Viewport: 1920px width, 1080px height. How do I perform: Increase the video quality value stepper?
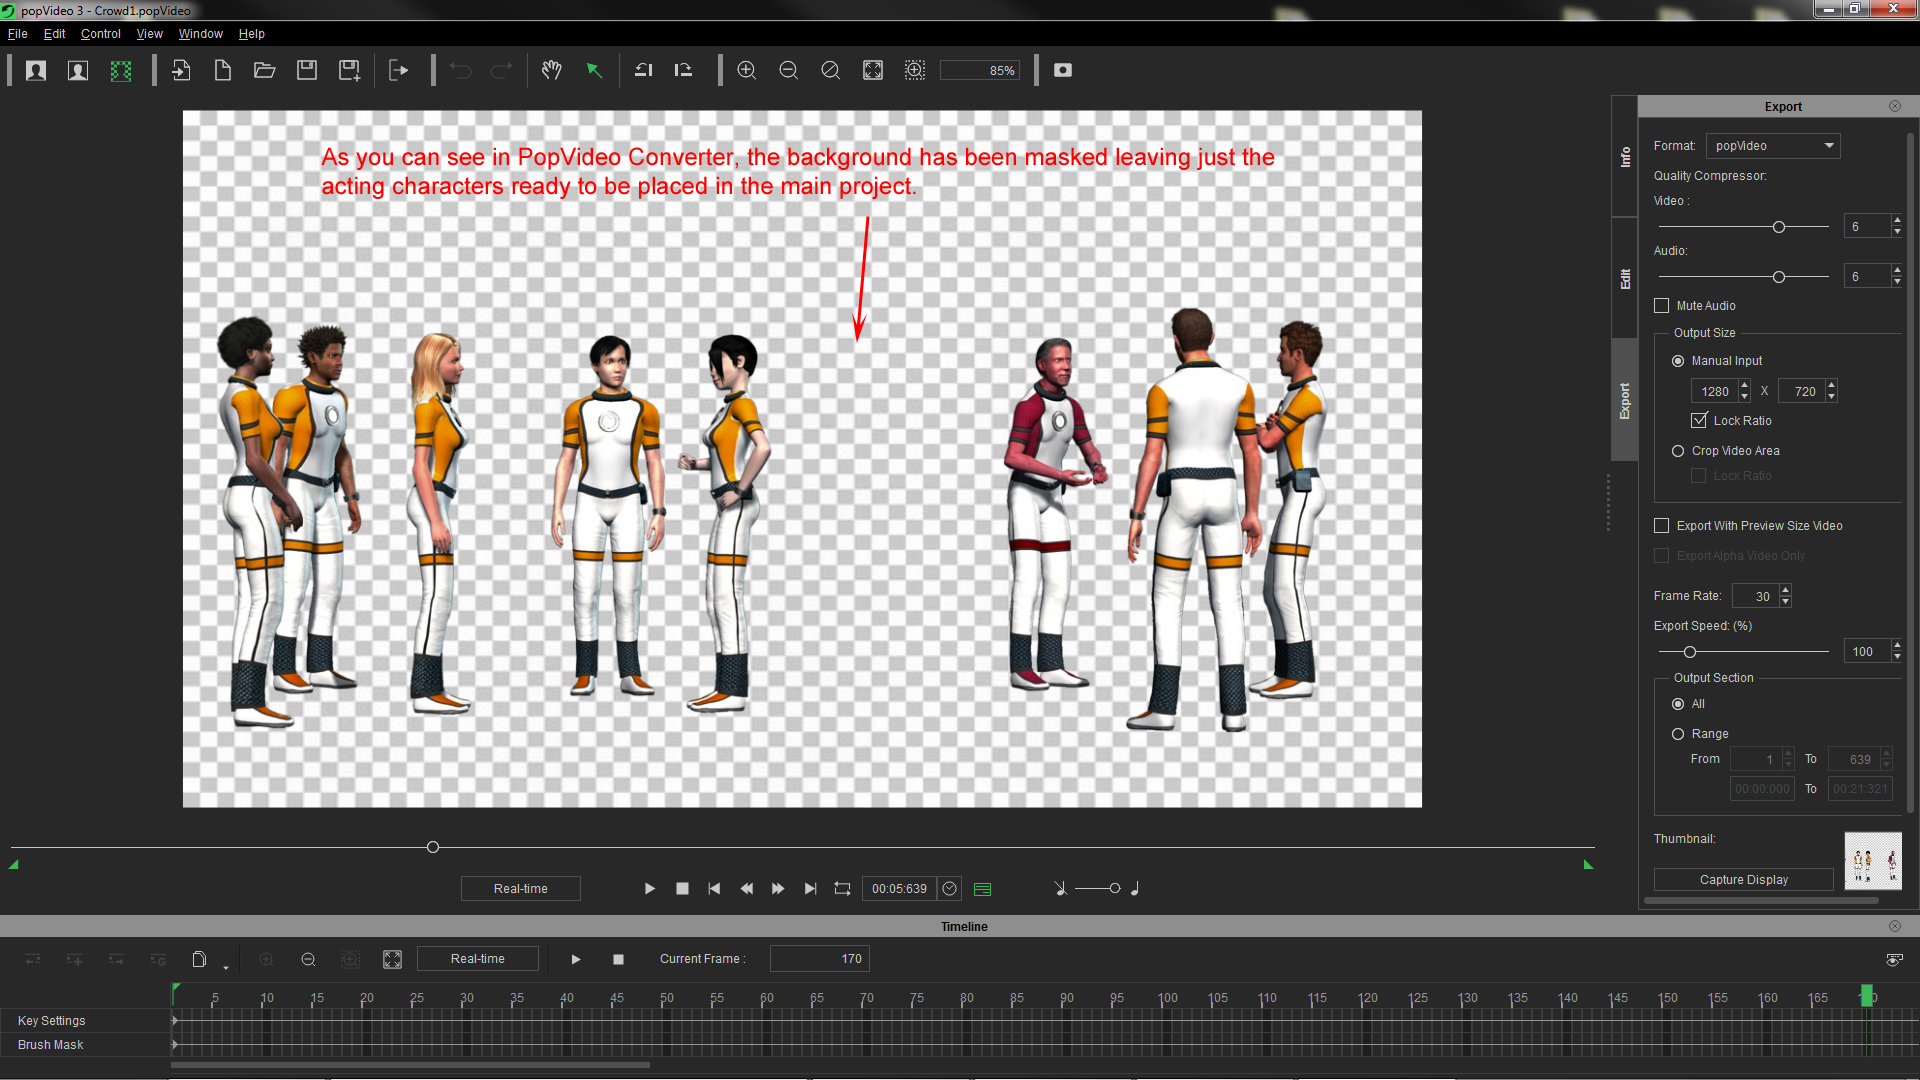(x=1897, y=221)
